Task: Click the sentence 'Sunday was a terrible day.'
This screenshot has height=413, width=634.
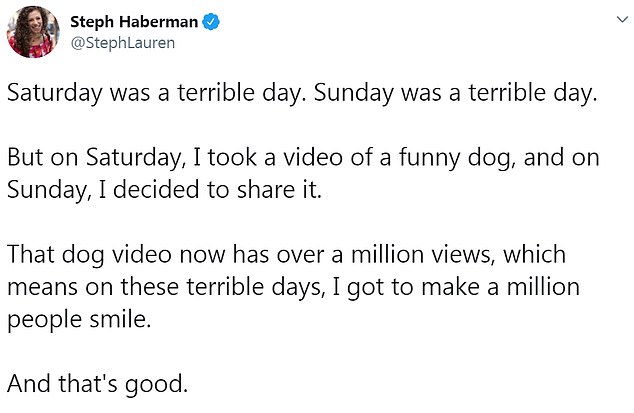Action: tap(455, 93)
